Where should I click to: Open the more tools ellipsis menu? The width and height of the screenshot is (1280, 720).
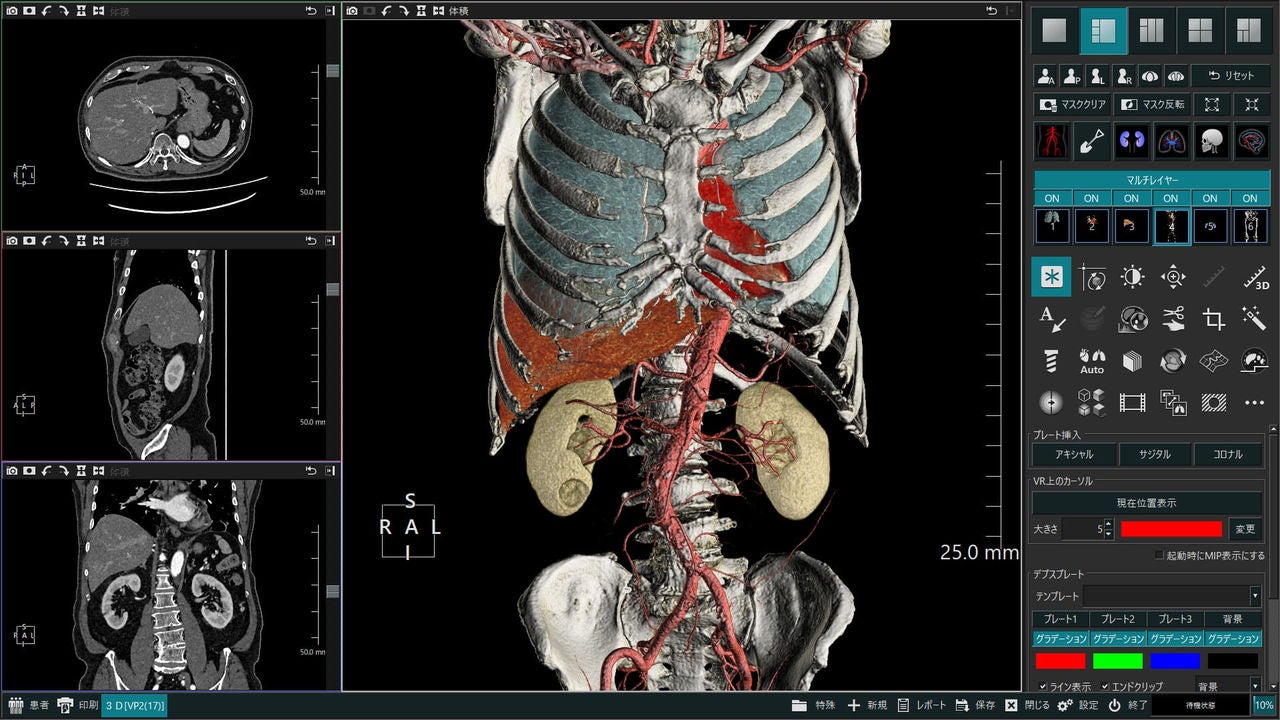pyautogui.click(x=1255, y=402)
